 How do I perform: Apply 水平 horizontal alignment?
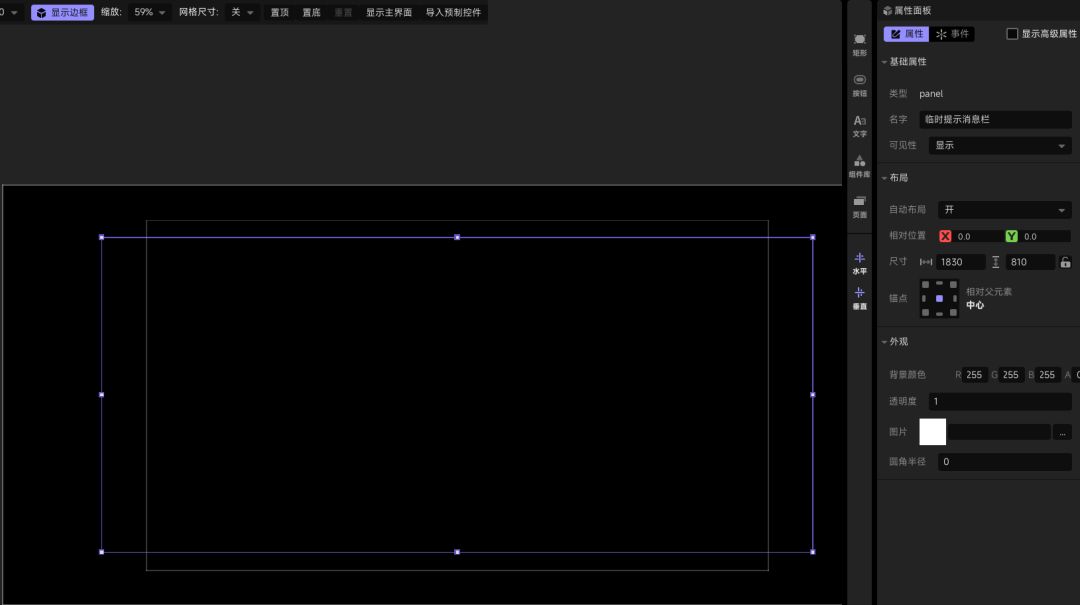[x=860, y=264]
